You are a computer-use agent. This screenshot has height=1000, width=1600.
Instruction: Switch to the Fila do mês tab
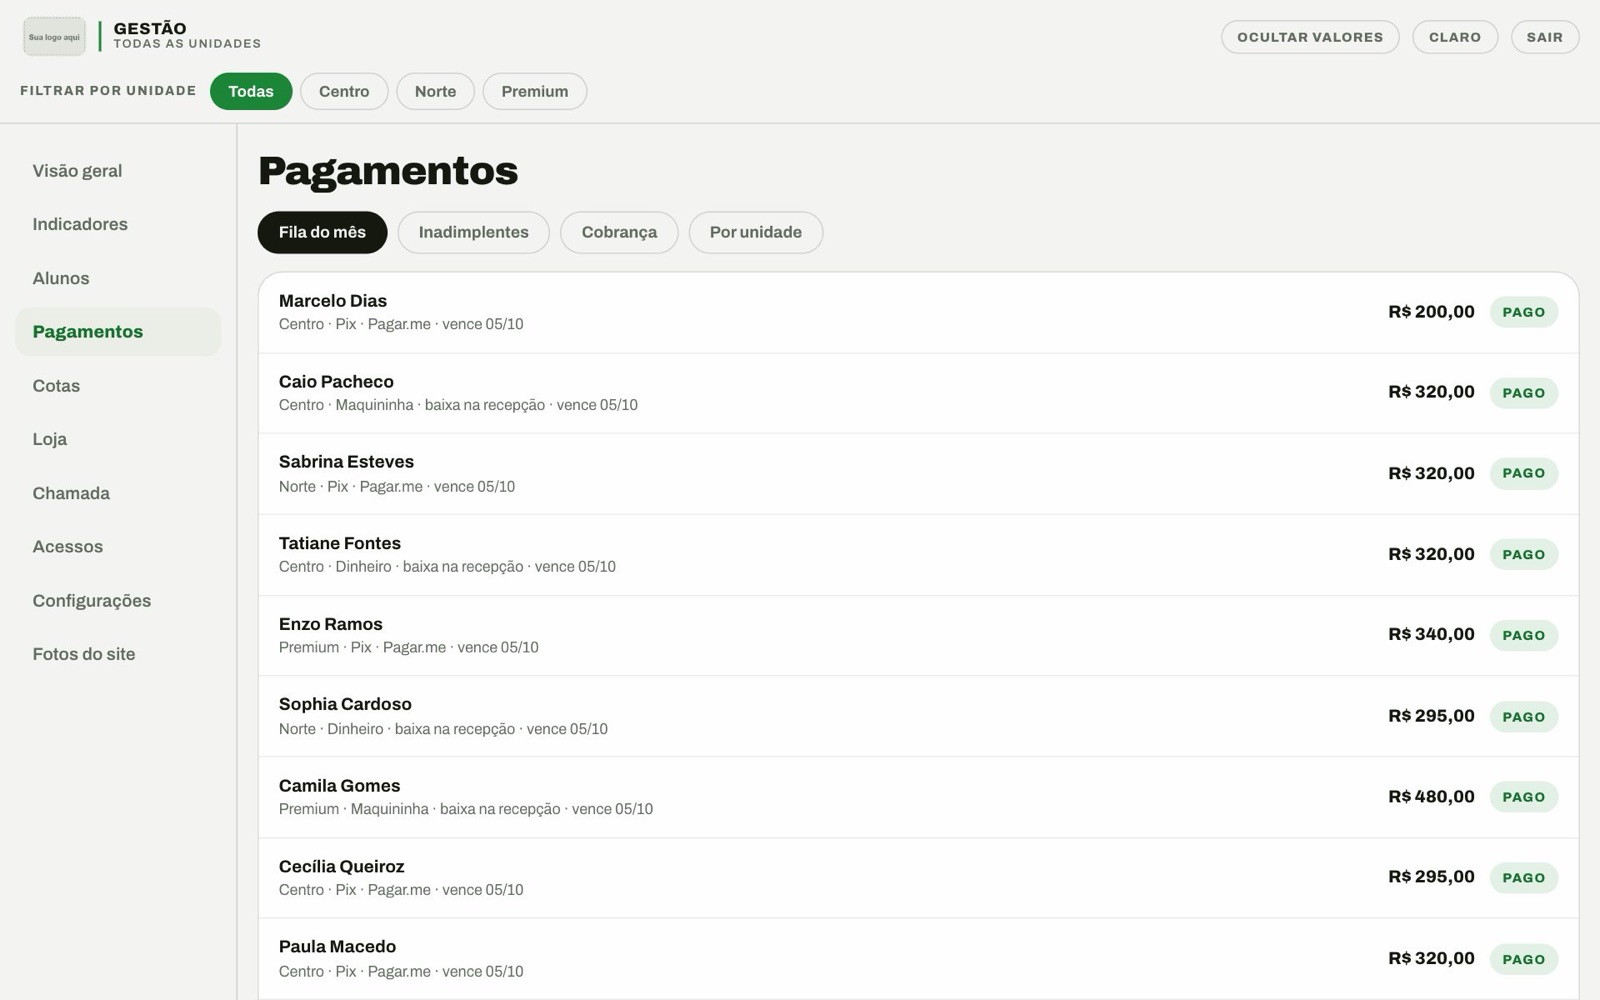click(x=322, y=232)
